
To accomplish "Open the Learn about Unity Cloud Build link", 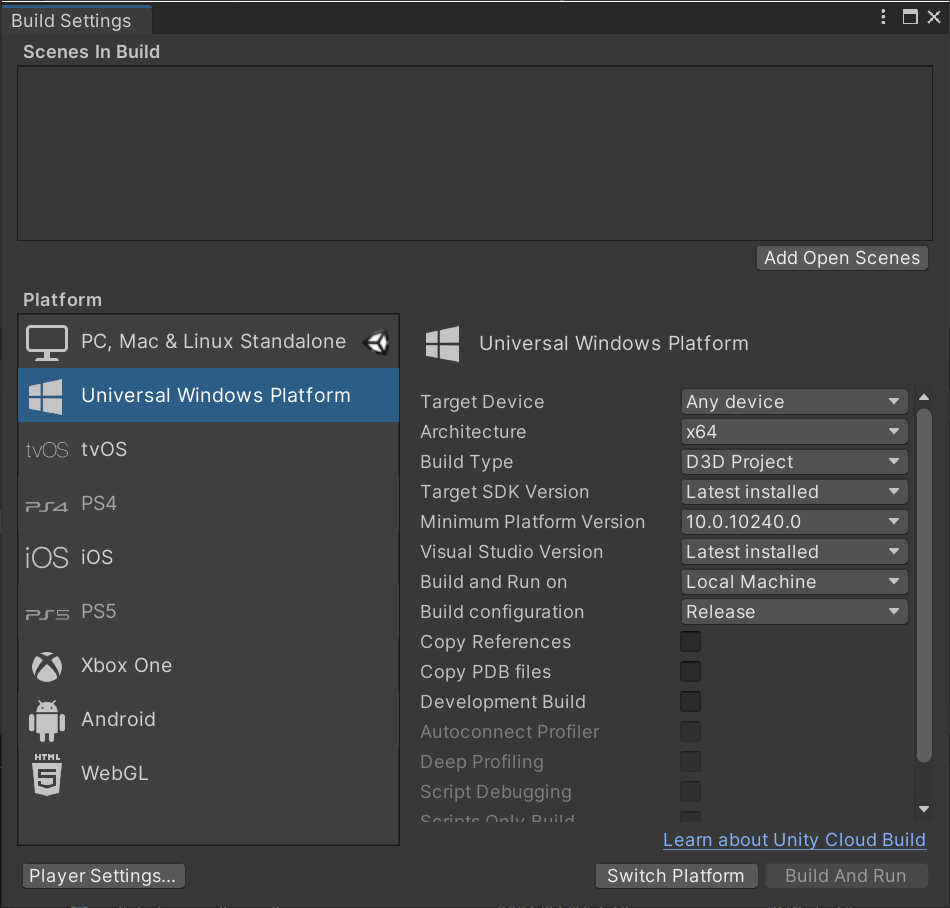I will pos(794,840).
